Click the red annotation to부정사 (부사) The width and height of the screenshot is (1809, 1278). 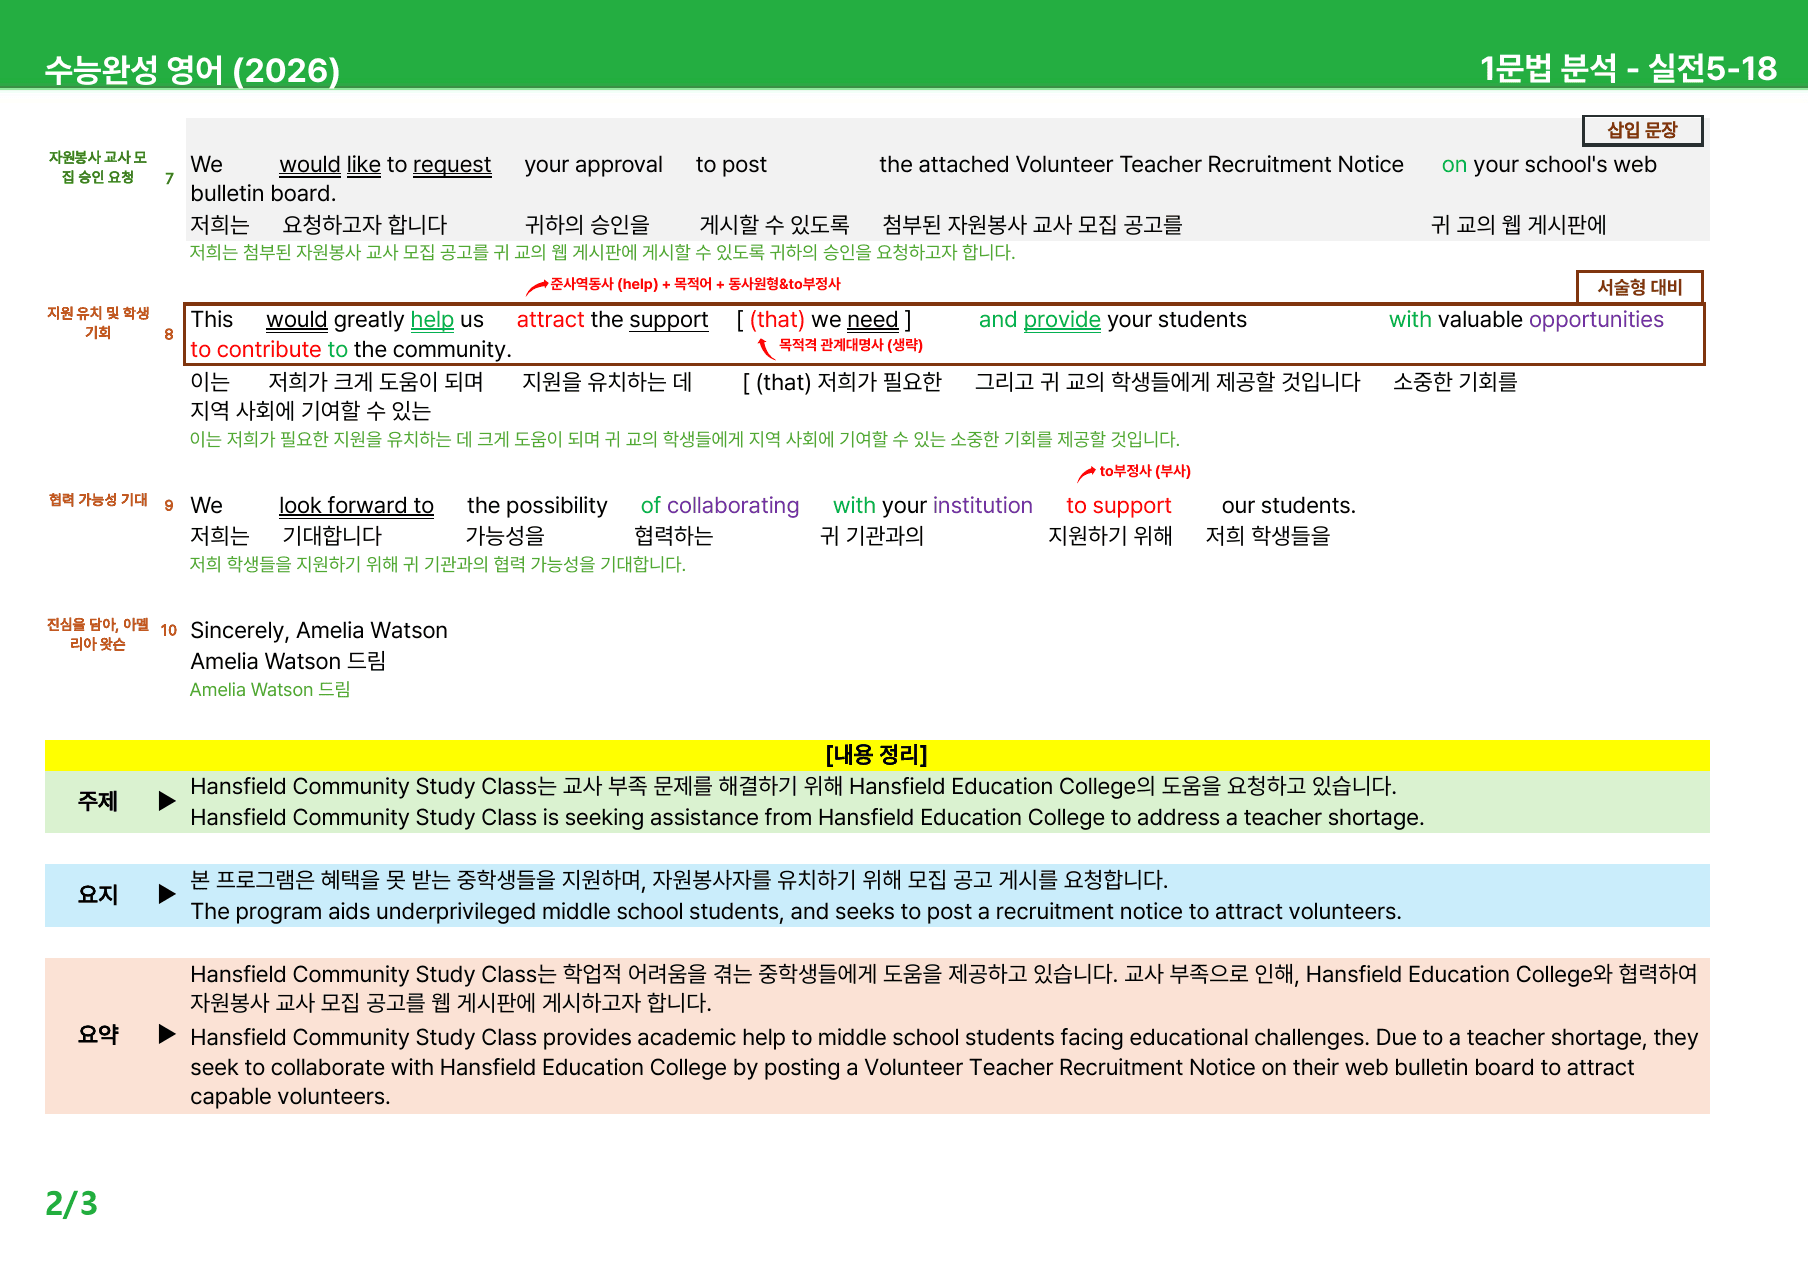point(1145,471)
